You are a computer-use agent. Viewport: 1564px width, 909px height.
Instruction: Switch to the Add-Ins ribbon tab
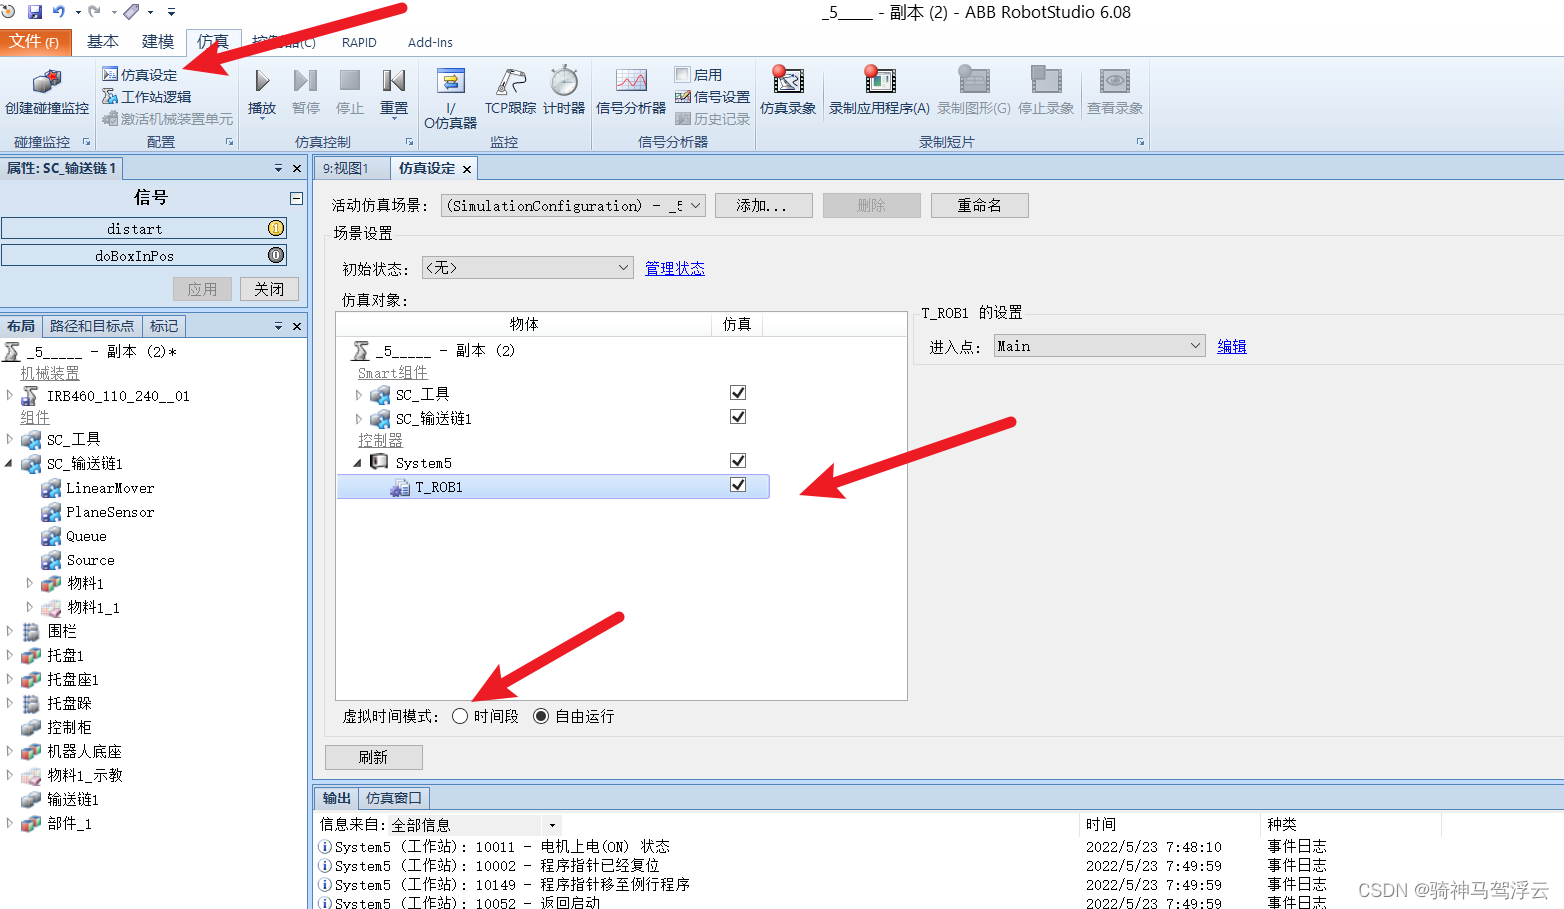(430, 42)
